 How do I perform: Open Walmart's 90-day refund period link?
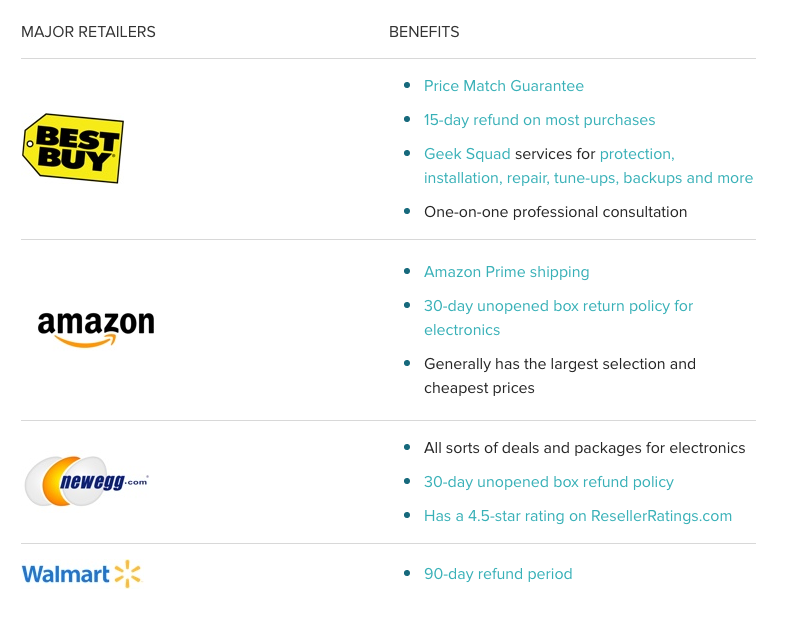[498, 573]
